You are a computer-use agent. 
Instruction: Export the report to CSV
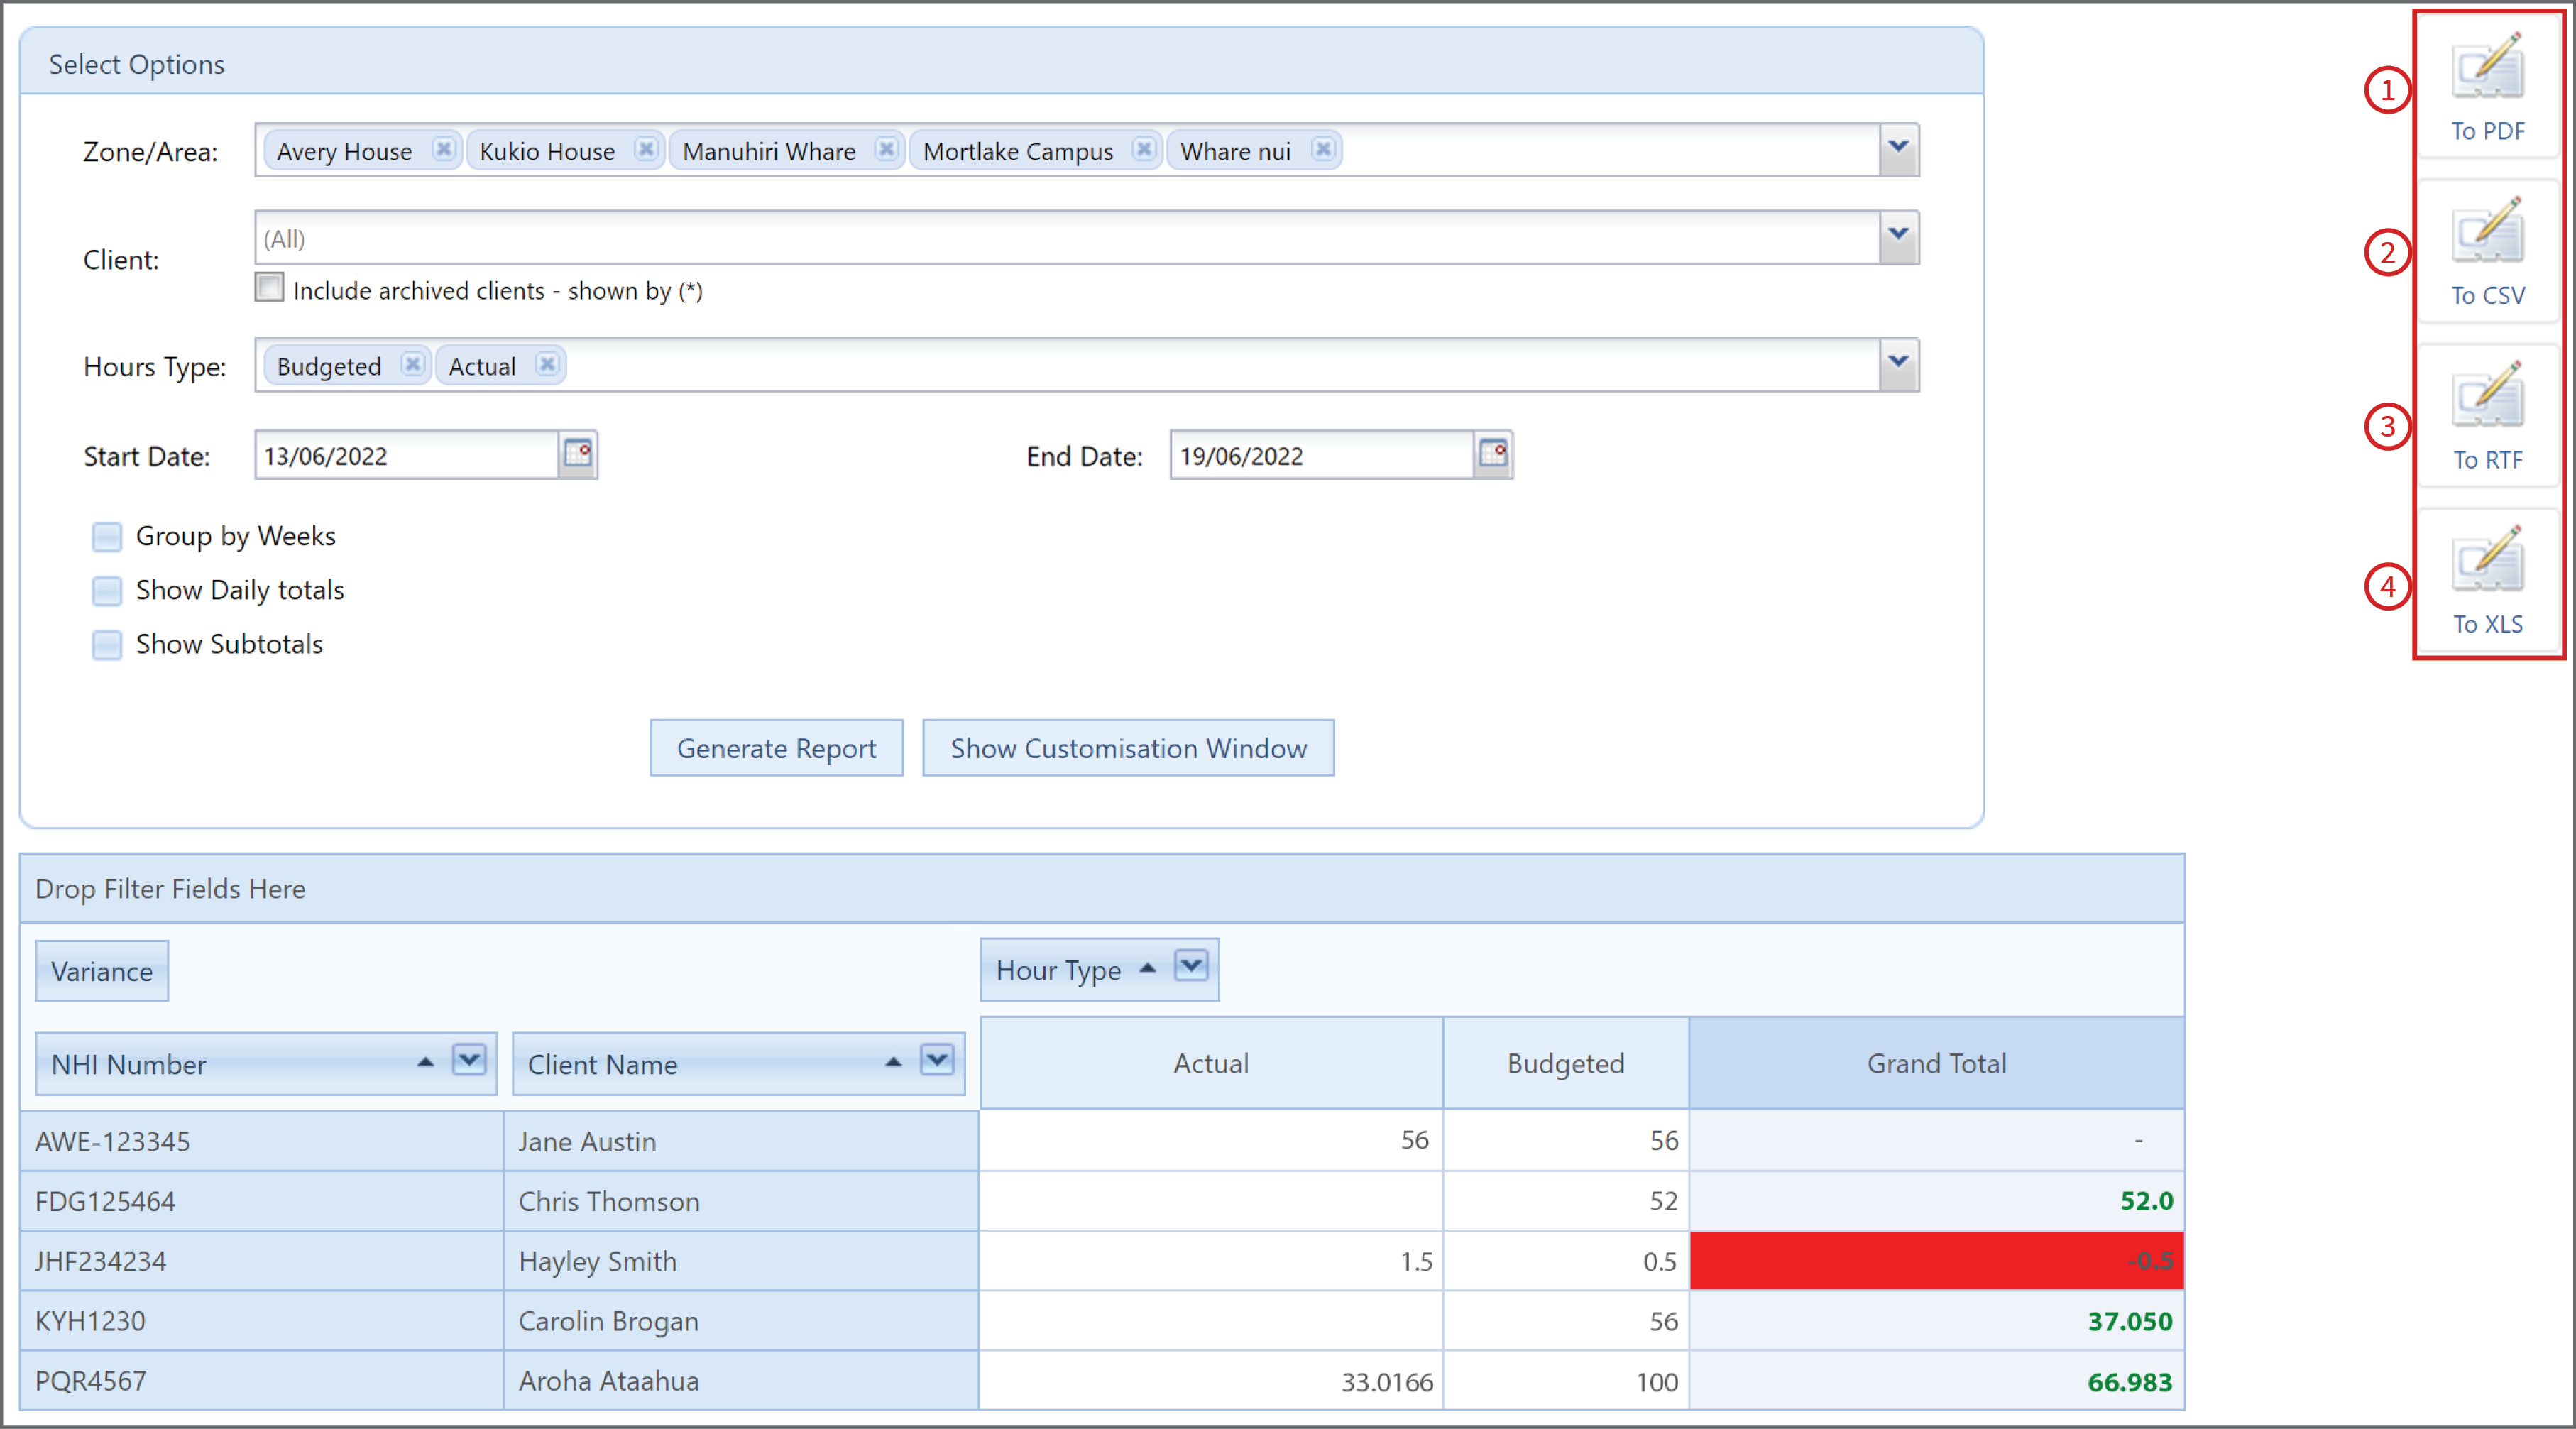(2487, 252)
